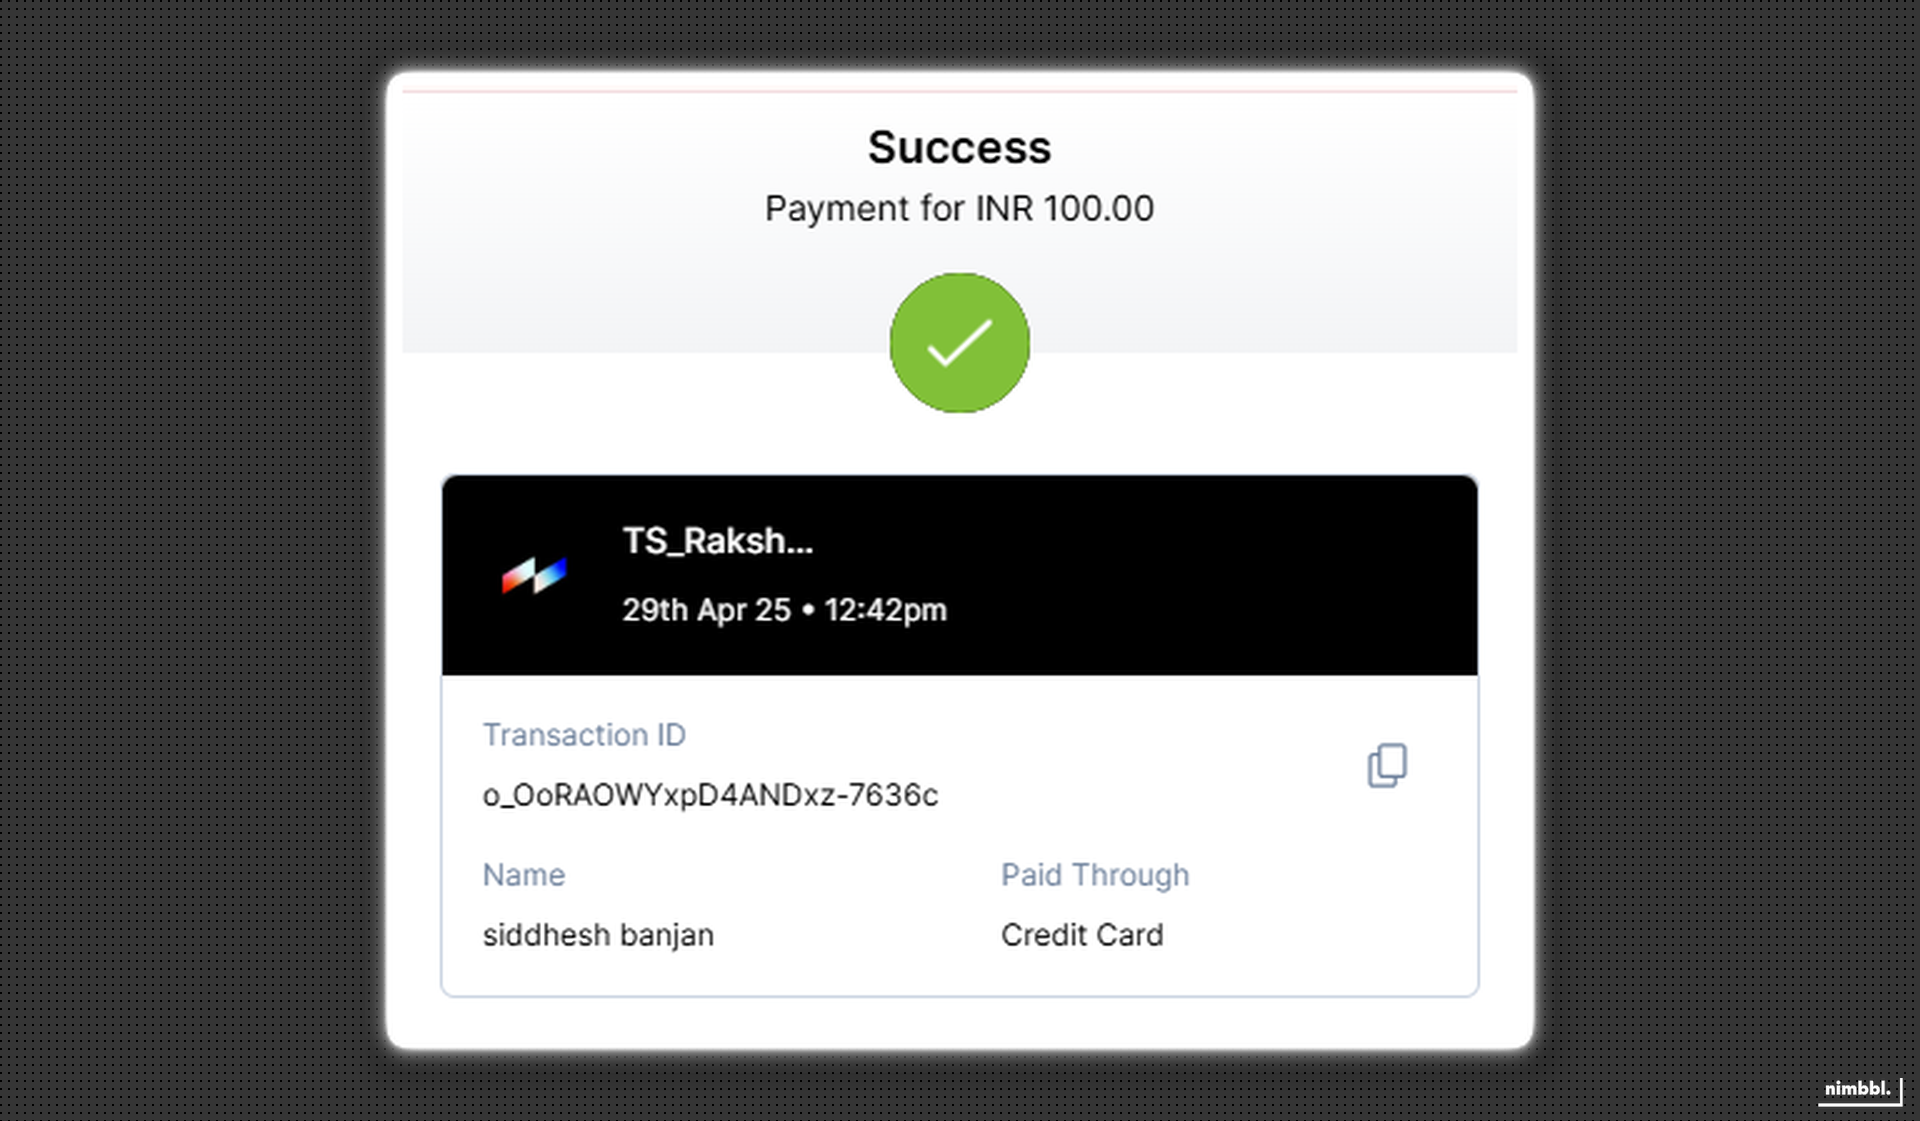Image resolution: width=1920 pixels, height=1121 pixels.
Task: Click the Success heading
Action: click(959, 146)
